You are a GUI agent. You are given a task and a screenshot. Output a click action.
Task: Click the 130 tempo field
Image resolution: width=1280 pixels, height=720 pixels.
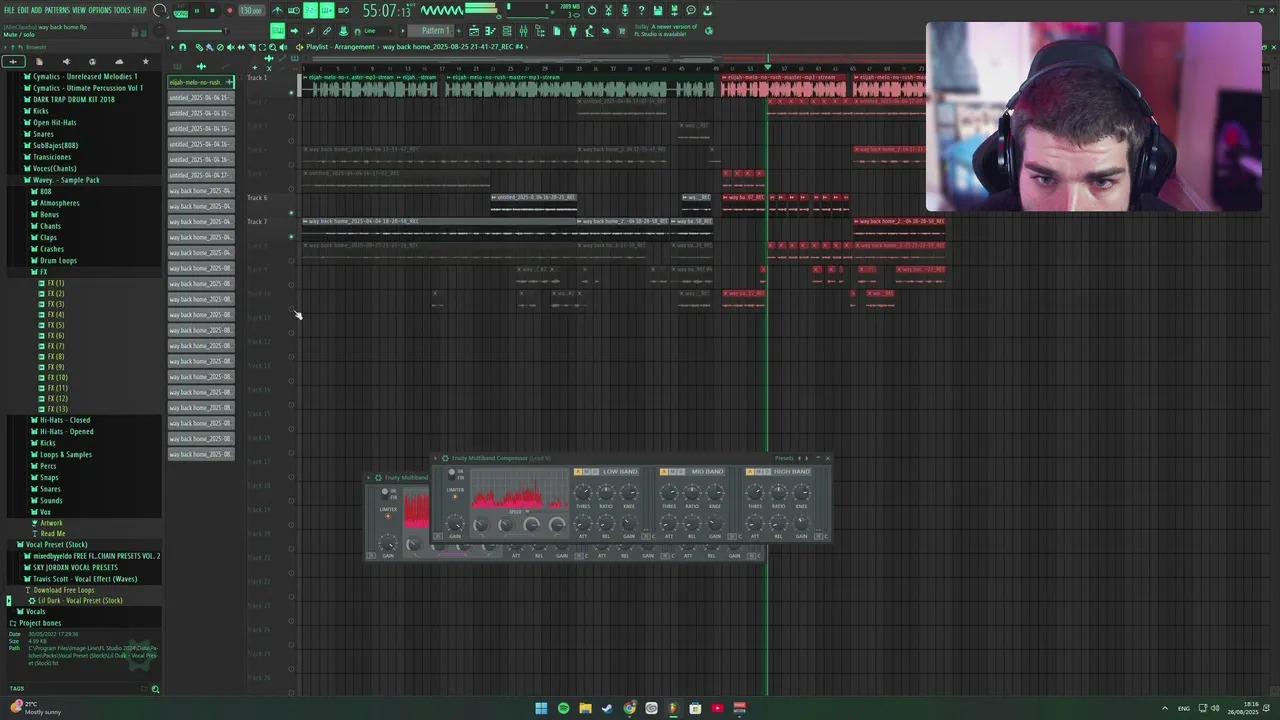click(251, 11)
